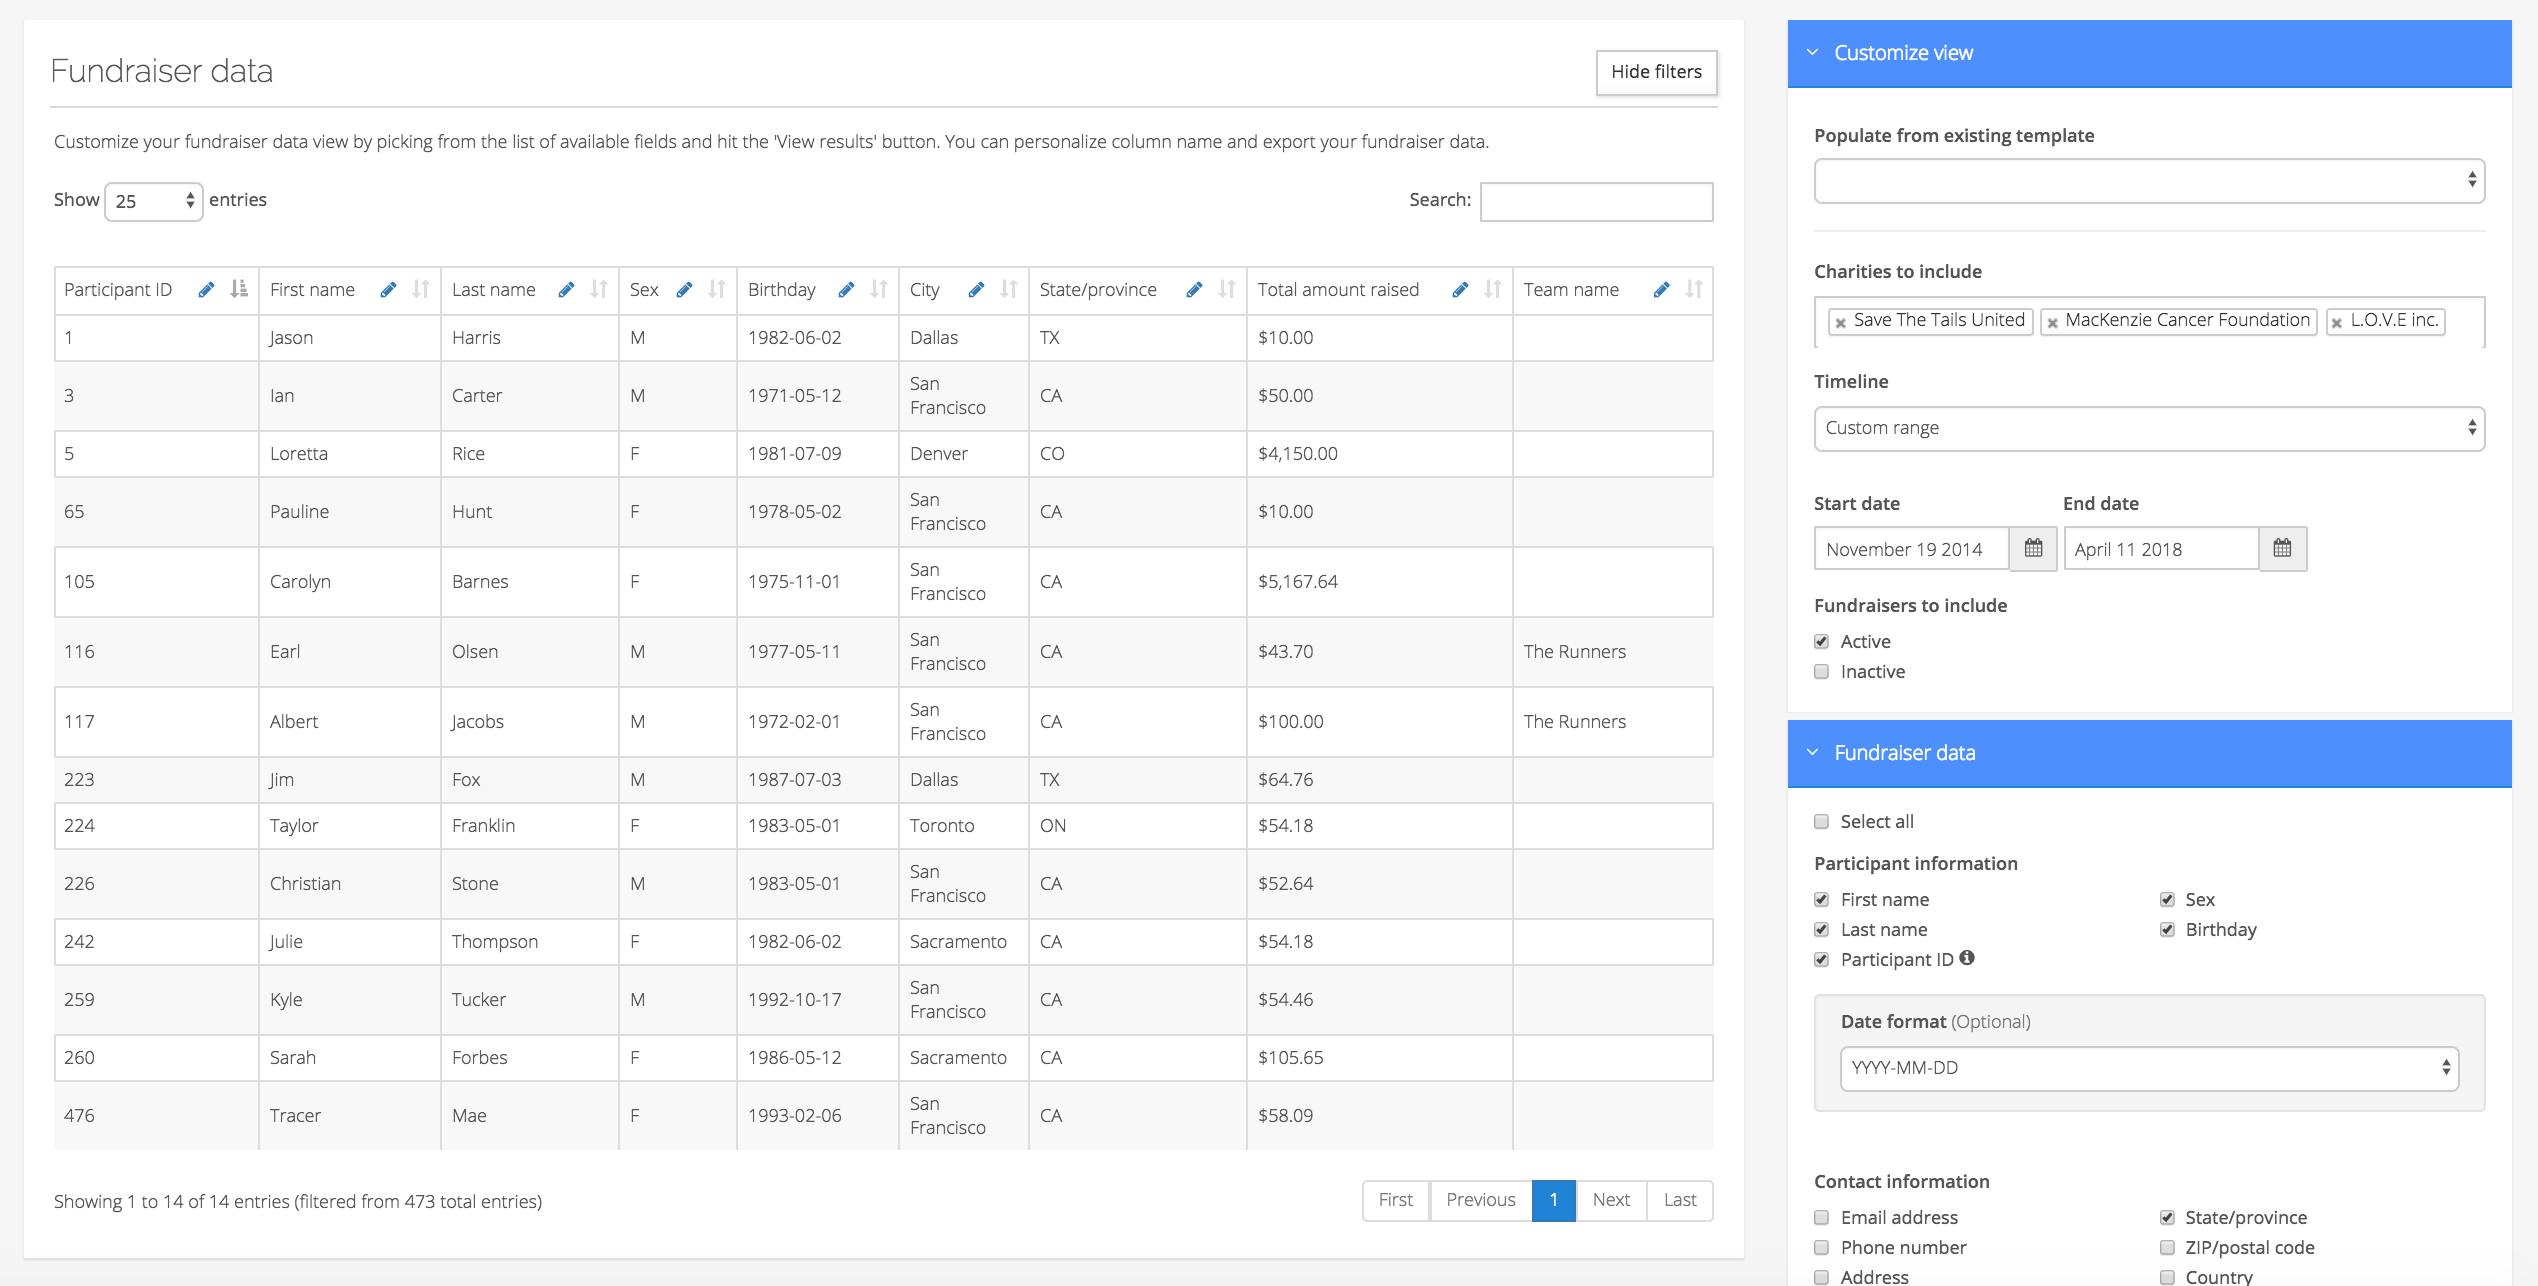Enable the Email address checkbox

point(1822,1218)
